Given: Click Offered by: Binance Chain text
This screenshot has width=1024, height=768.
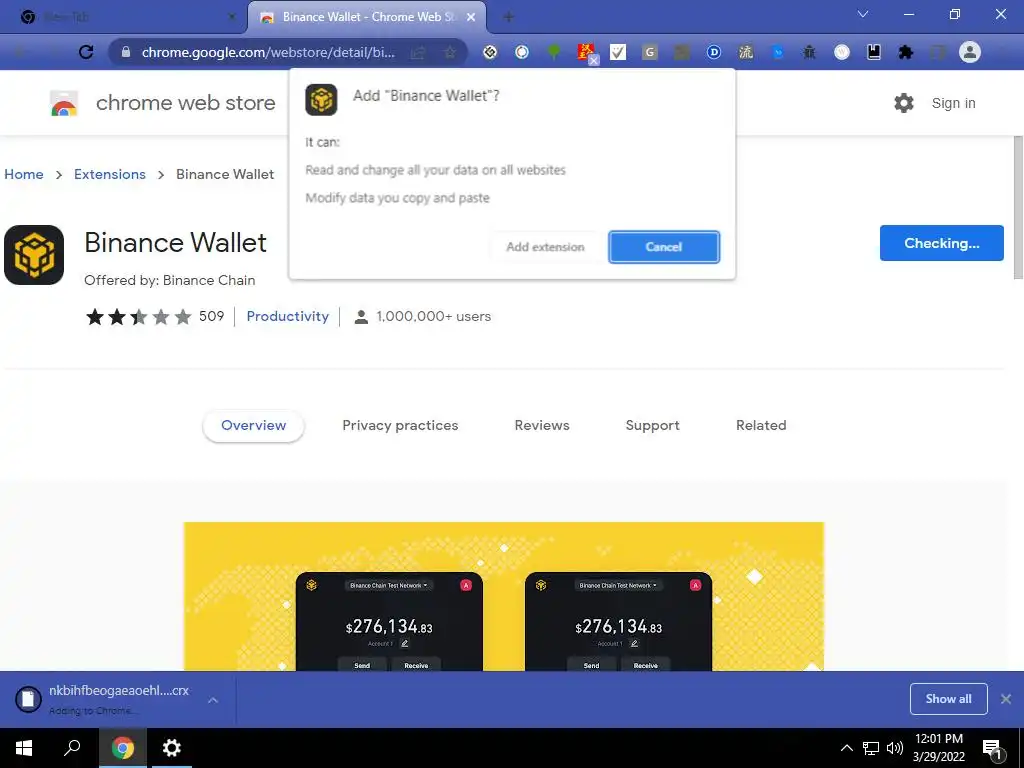Looking at the screenshot, I should tap(170, 280).
